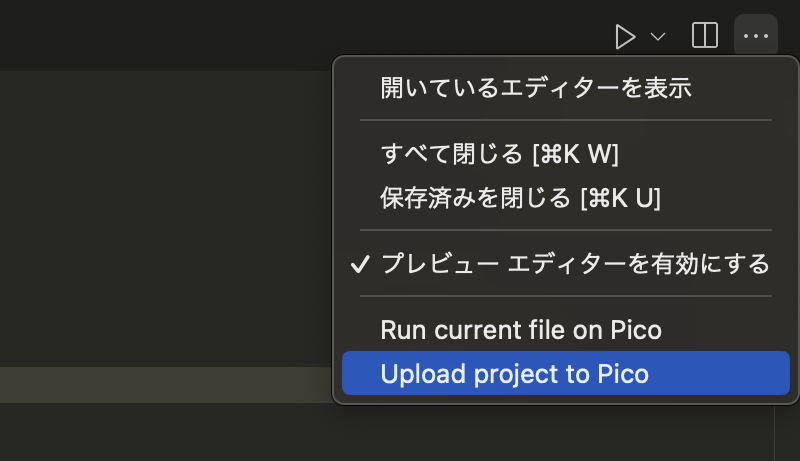The height and width of the screenshot is (461, 800).
Task: Select 開いているエディターを表示 menu item
Action: point(536,88)
